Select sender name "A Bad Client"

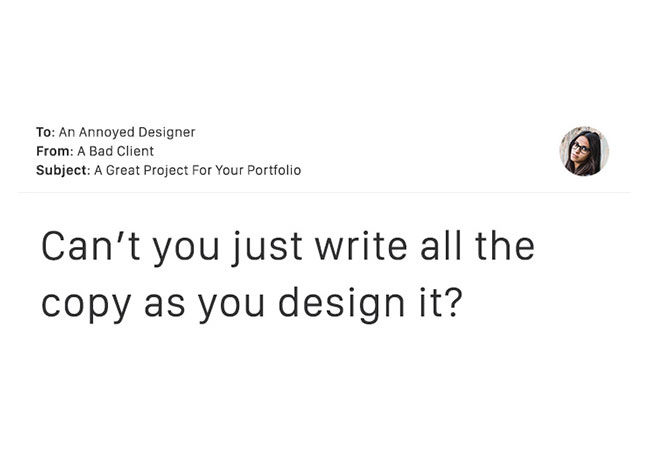pos(115,151)
